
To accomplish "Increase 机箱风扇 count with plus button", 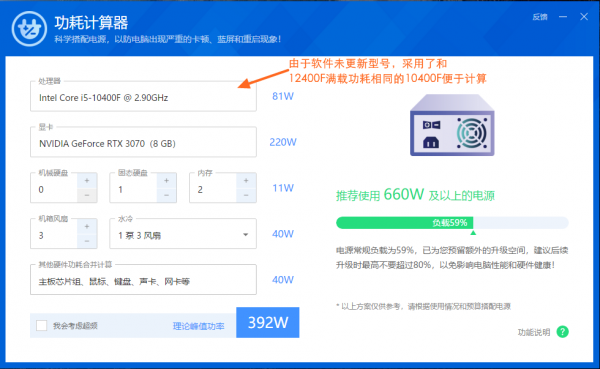I will [x=87, y=227].
